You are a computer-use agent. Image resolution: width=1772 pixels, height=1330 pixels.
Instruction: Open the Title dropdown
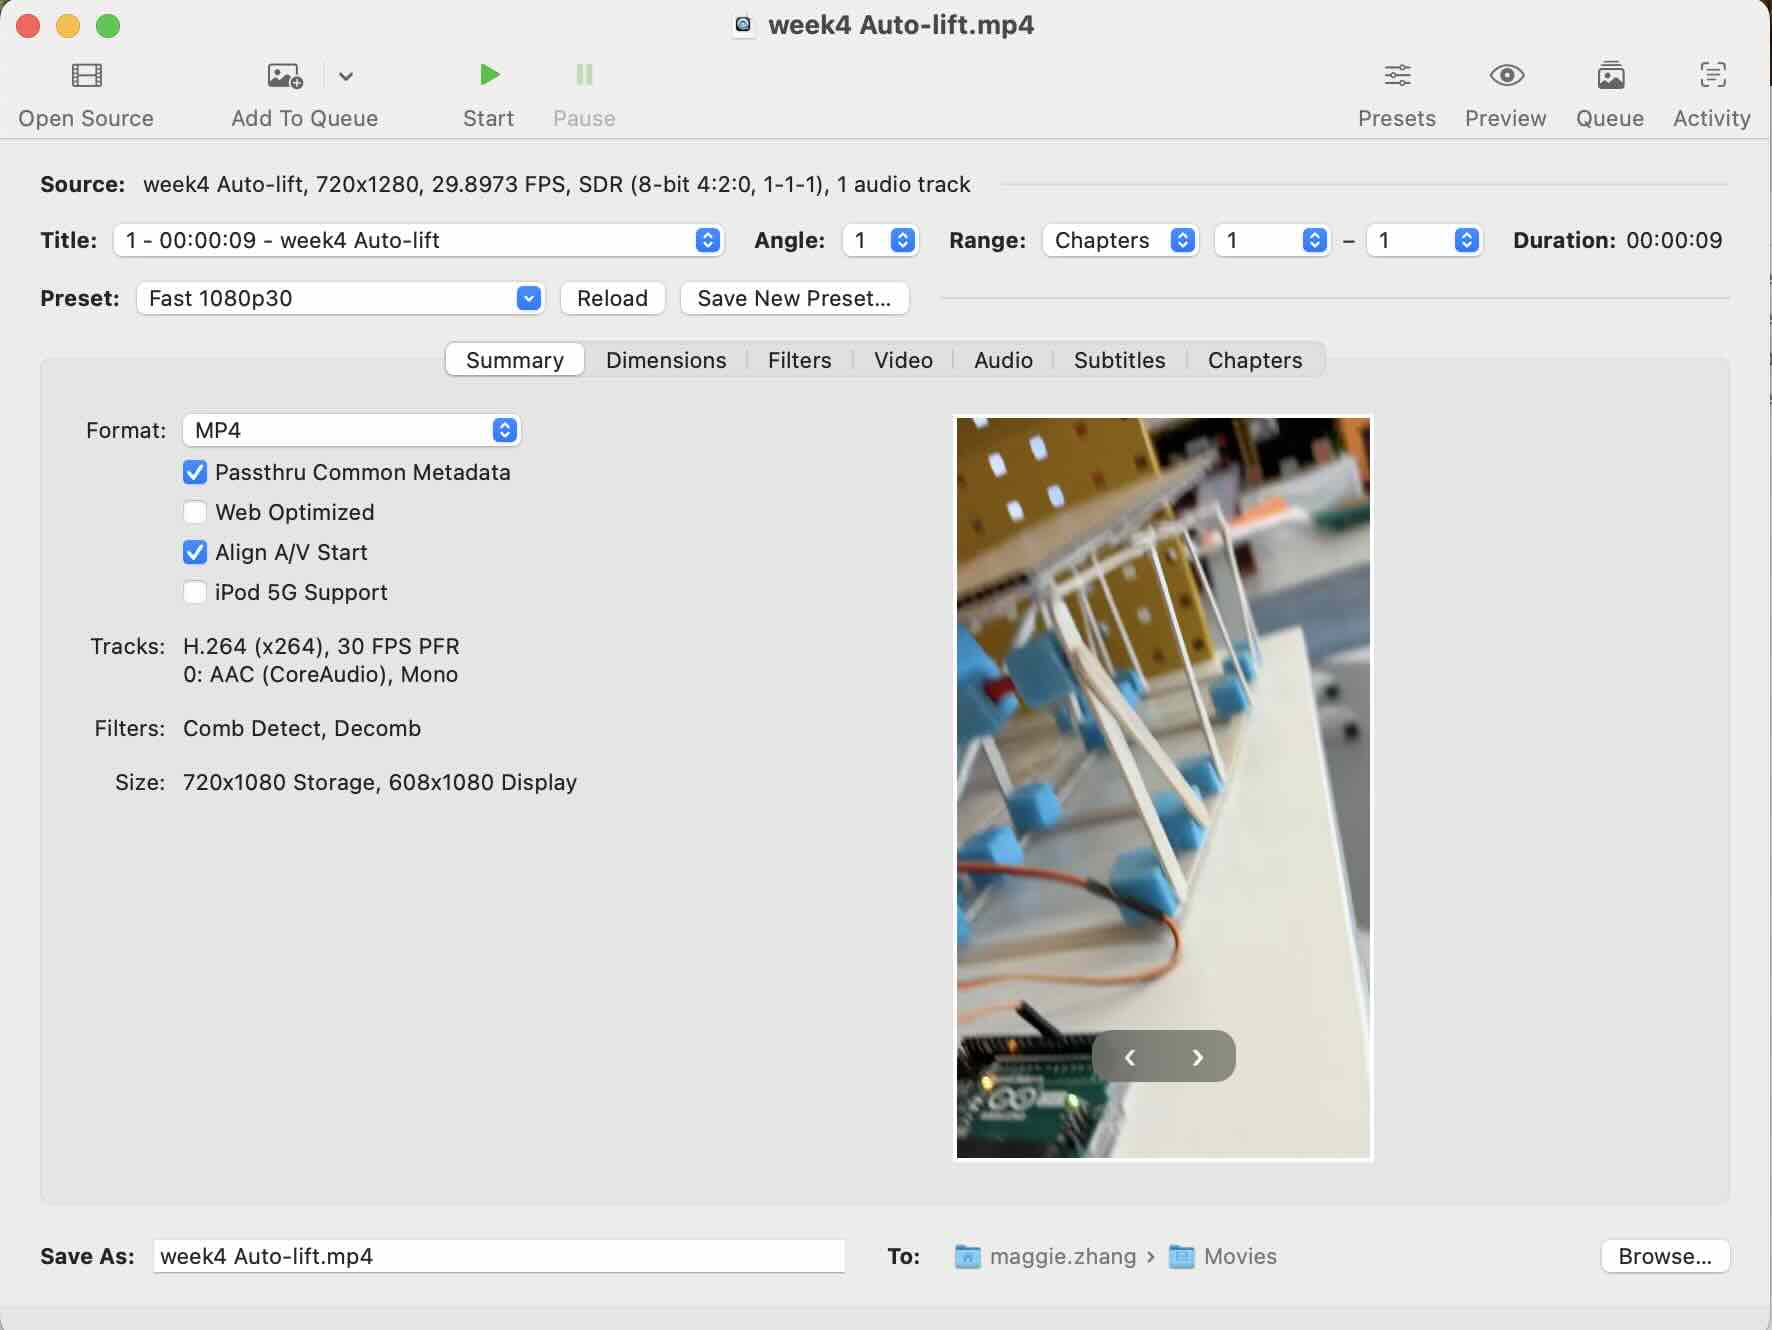(418, 240)
